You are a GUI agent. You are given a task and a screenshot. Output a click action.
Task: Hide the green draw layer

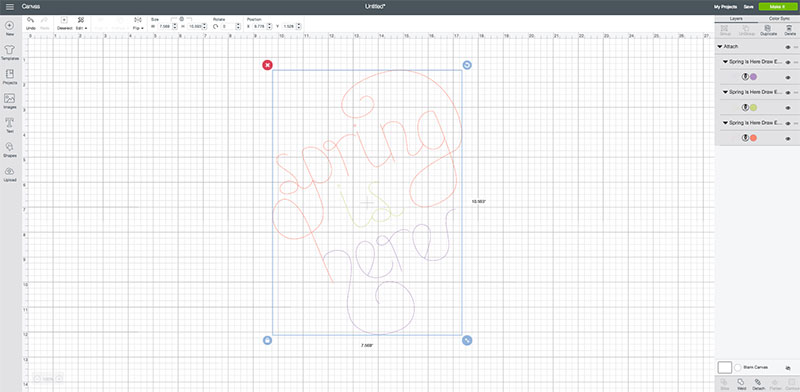click(x=788, y=108)
